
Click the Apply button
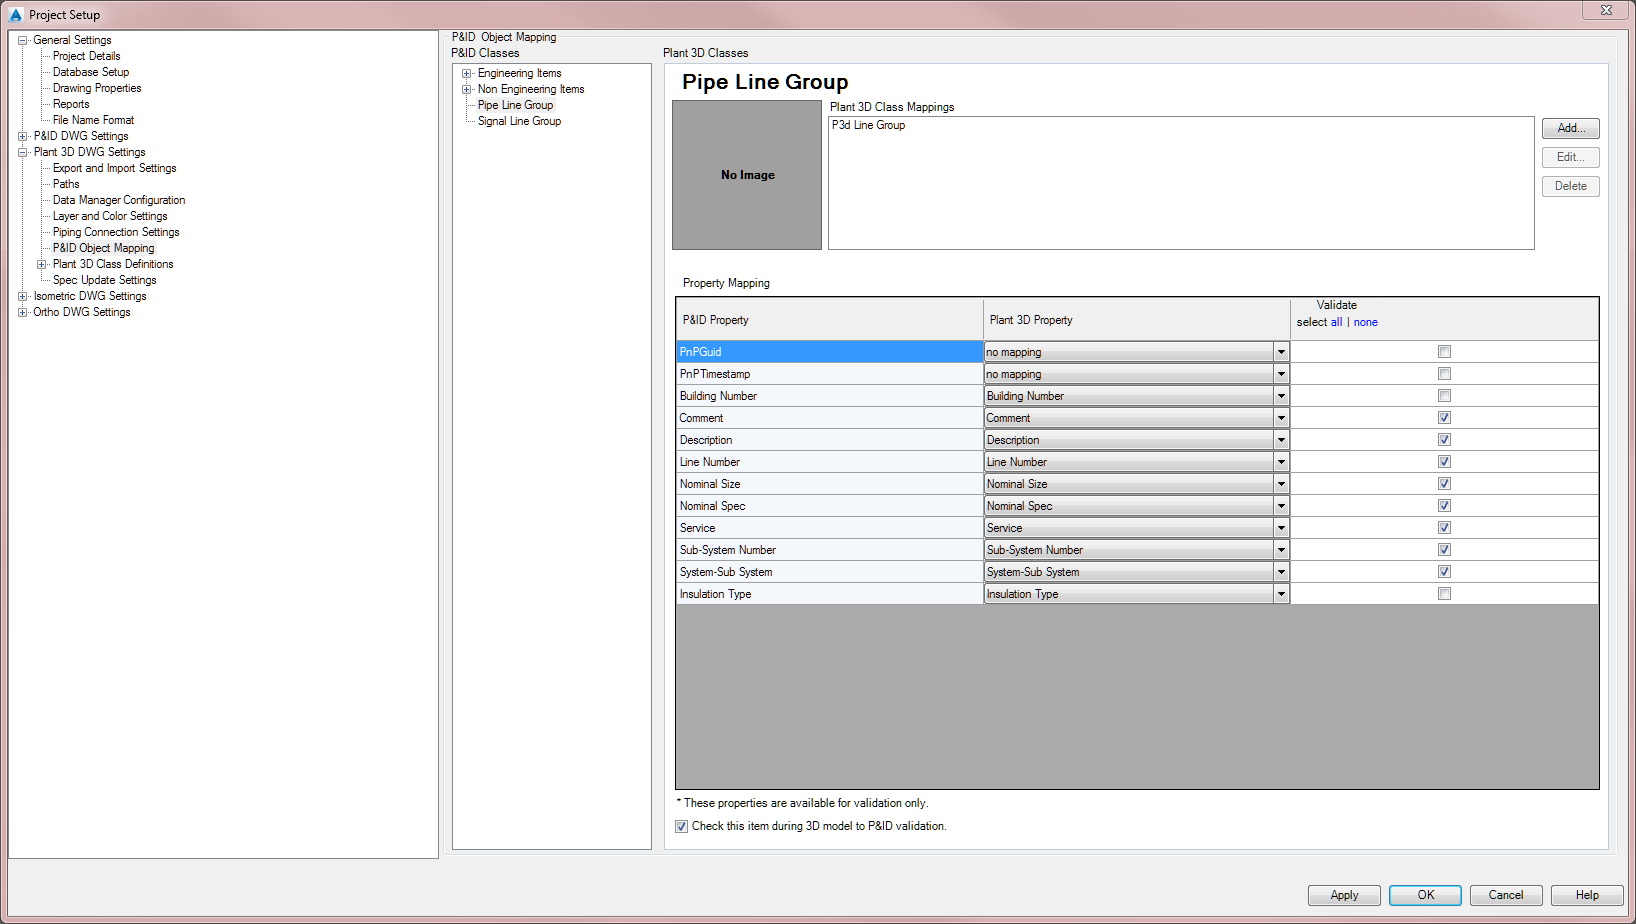pyautogui.click(x=1344, y=895)
